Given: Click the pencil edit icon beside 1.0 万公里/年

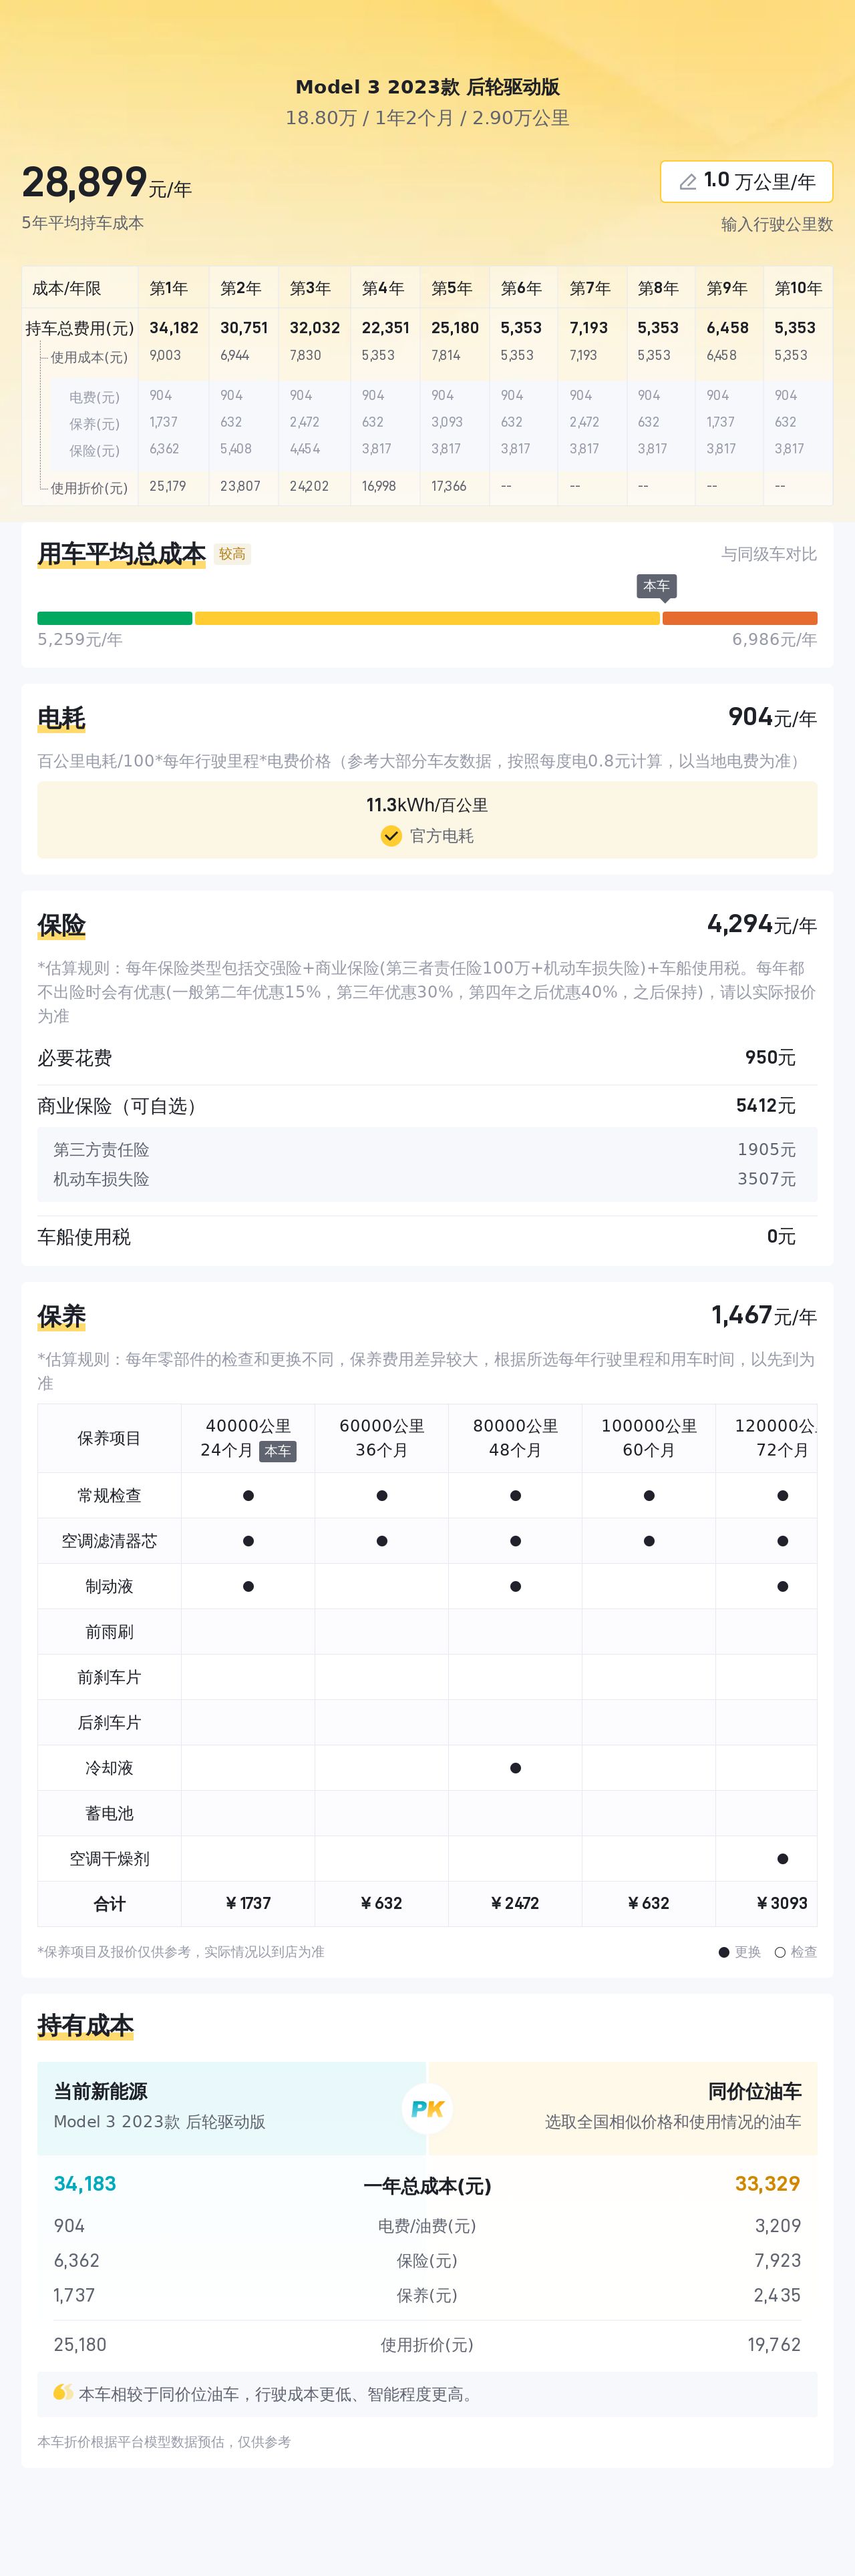Looking at the screenshot, I should [688, 182].
